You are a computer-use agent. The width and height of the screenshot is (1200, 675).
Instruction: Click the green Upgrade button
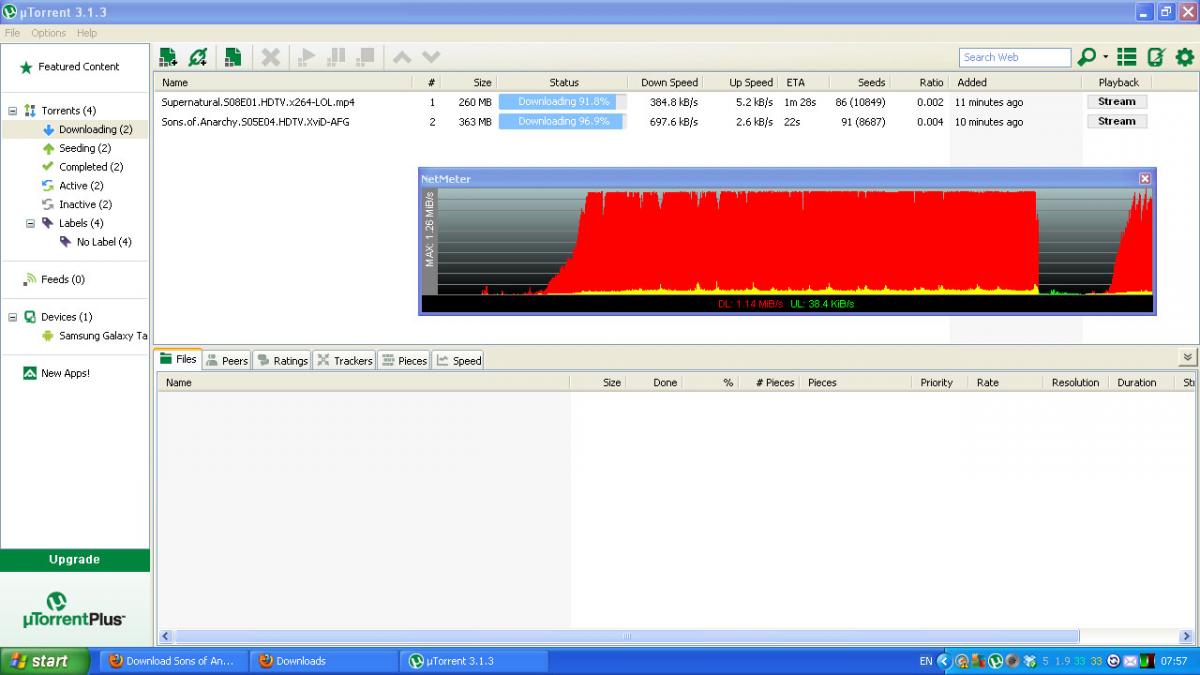point(75,560)
